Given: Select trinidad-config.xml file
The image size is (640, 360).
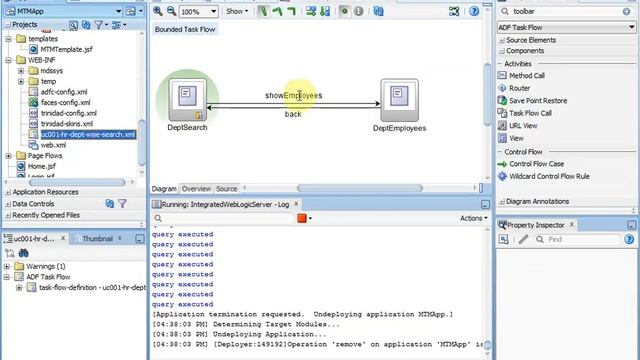Looking at the screenshot, I should point(69,113).
